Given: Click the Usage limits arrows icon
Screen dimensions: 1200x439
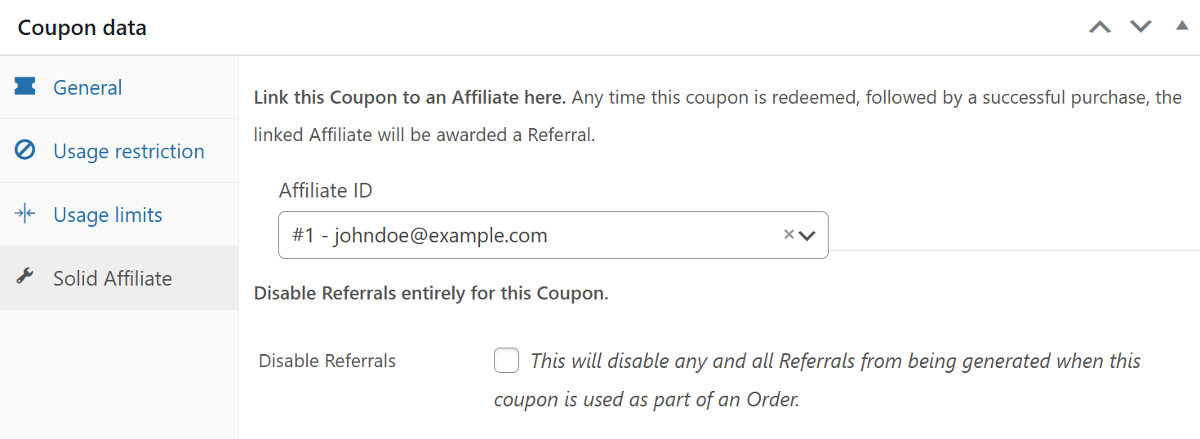Looking at the screenshot, I should click(x=25, y=214).
